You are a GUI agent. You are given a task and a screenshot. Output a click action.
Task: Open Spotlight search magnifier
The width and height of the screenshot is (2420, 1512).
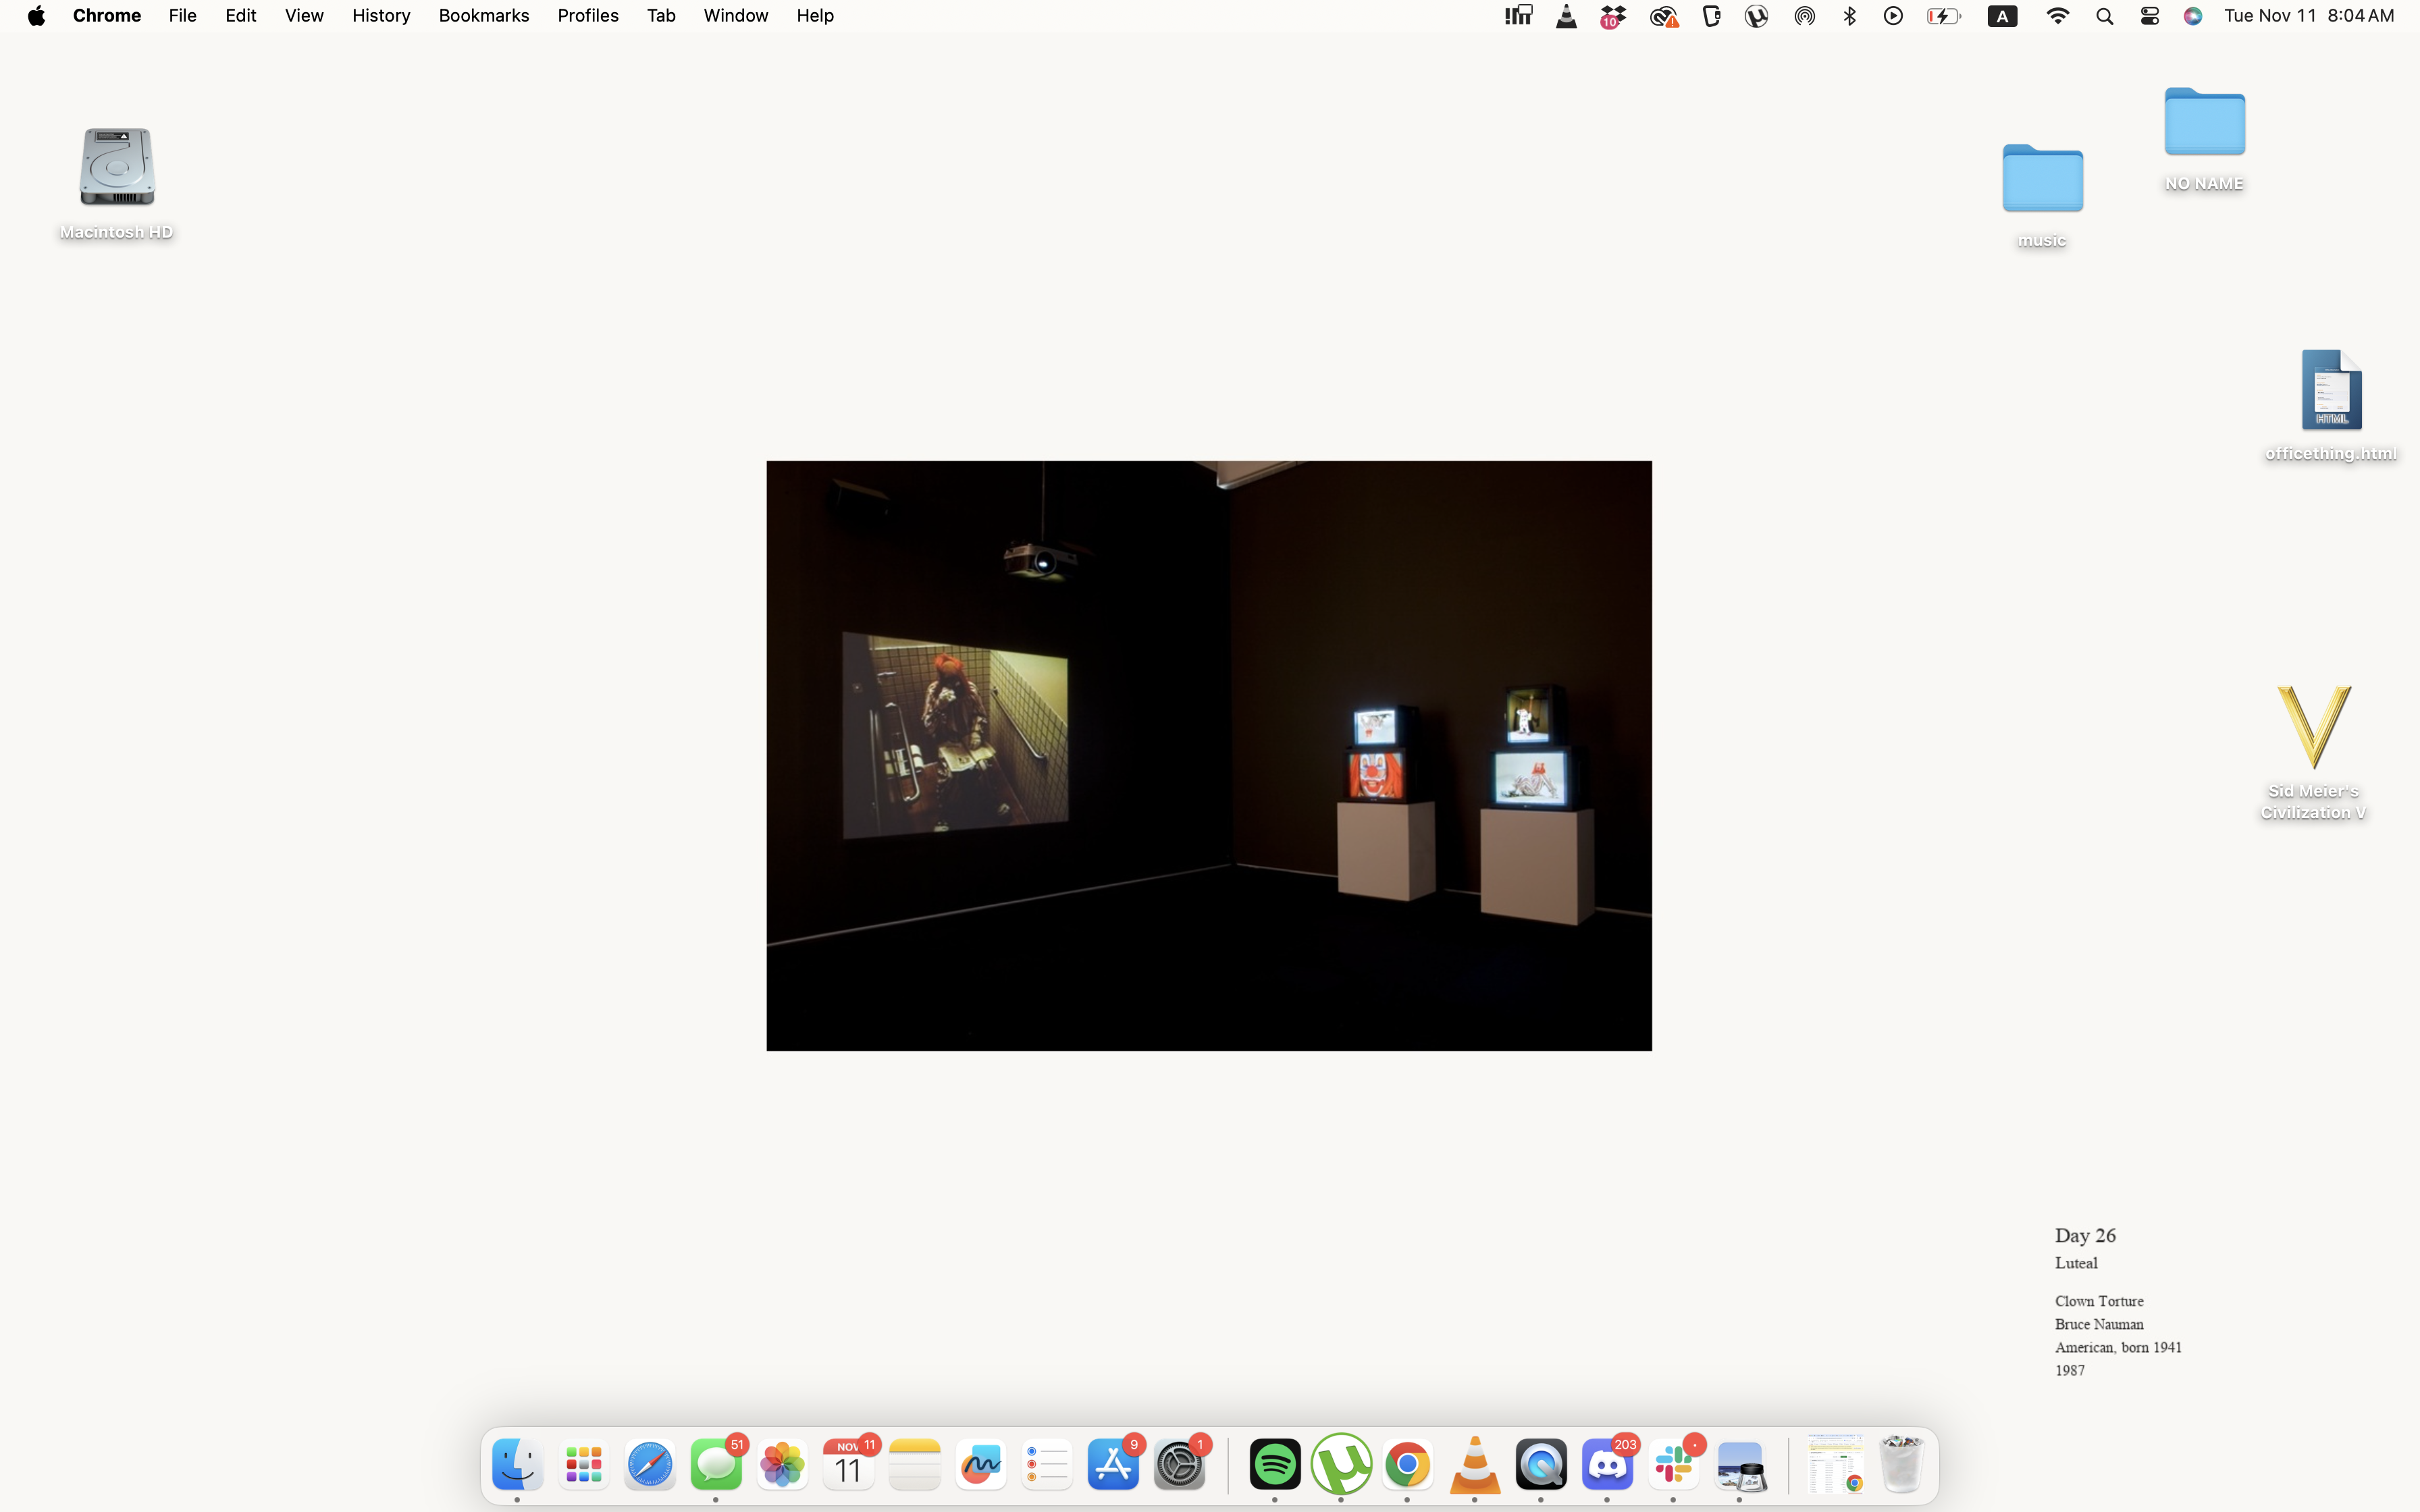[x=2105, y=16]
